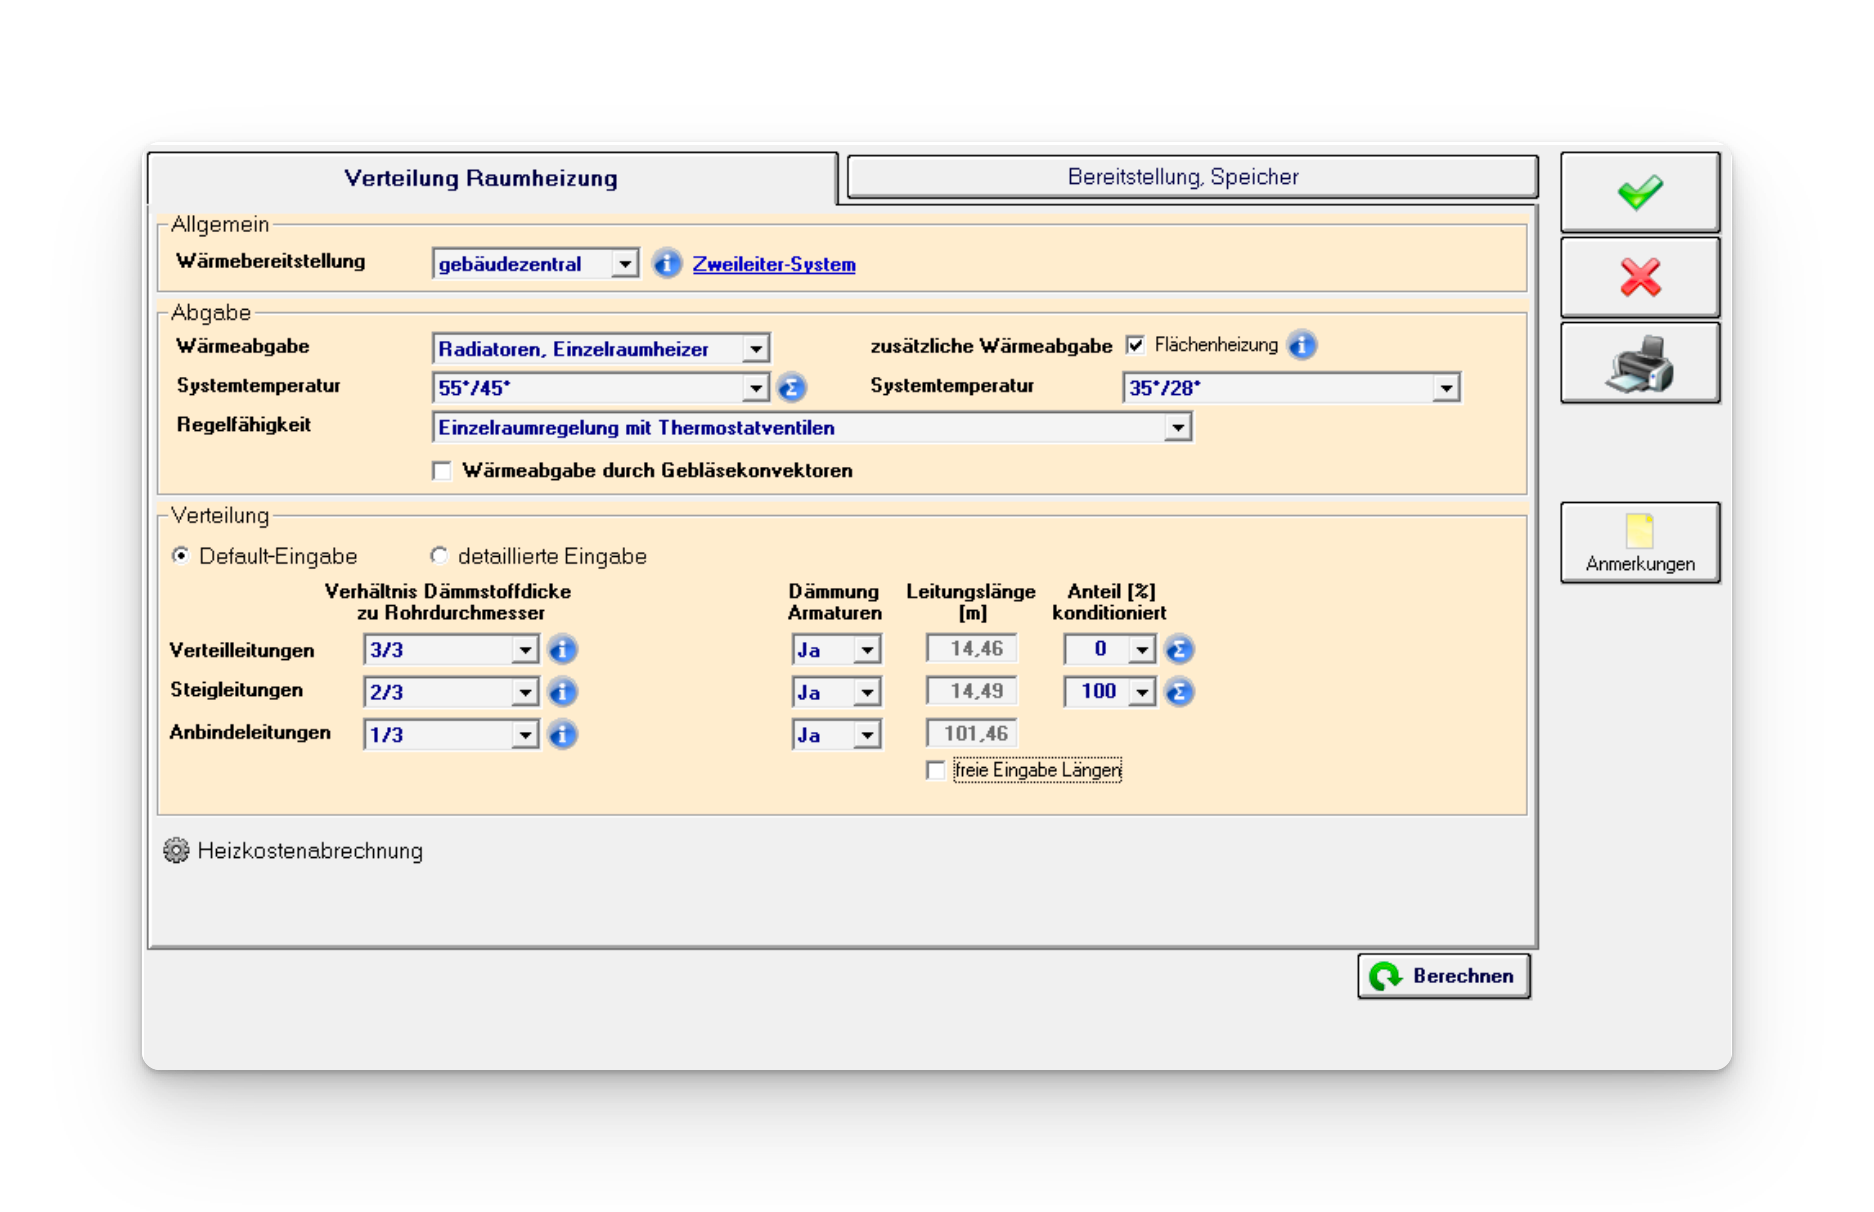Confirm dialog with the green checkmark button

pos(1639,193)
